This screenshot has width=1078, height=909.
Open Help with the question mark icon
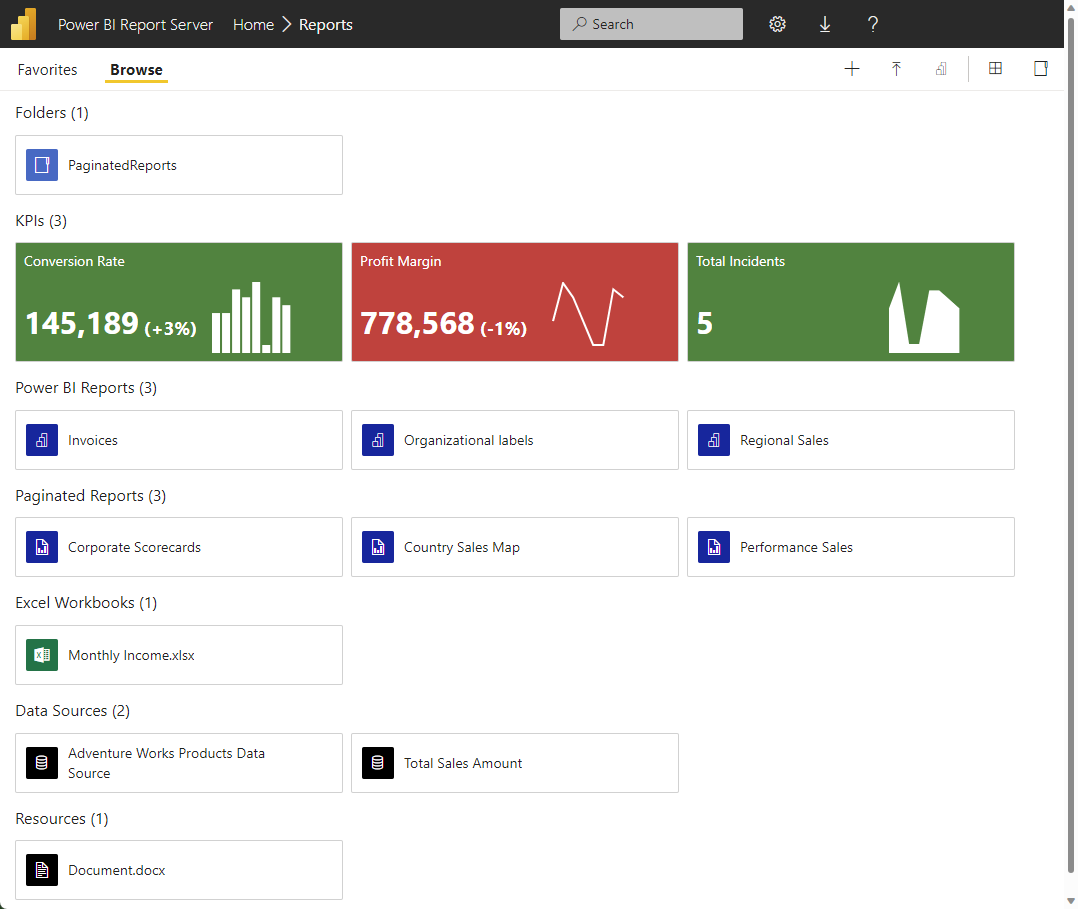point(872,24)
